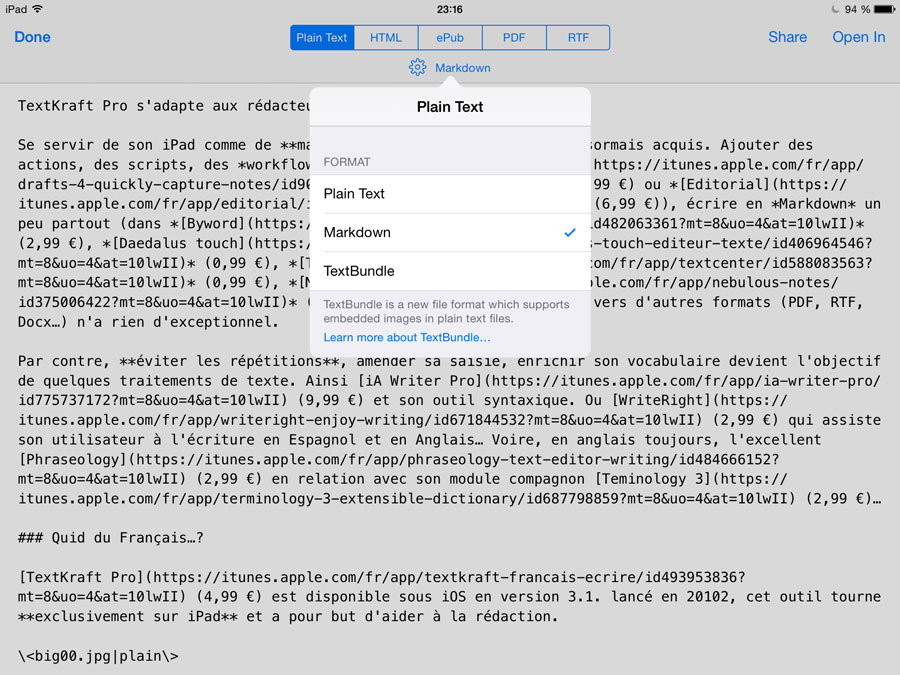Tap the '[Phraseology]' link text in preview
This screenshot has height=675, width=900.
72,460
